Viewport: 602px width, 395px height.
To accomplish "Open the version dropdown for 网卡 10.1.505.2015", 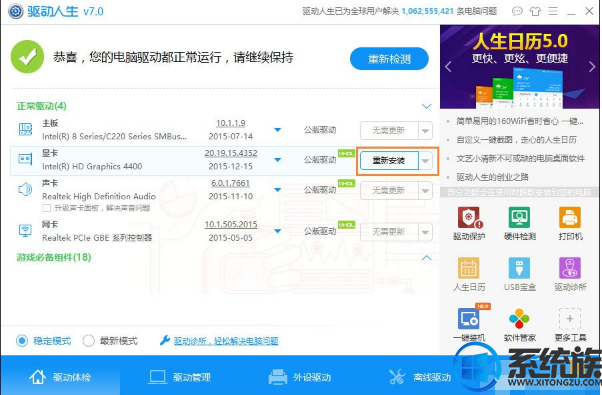I will (x=278, y=231).
